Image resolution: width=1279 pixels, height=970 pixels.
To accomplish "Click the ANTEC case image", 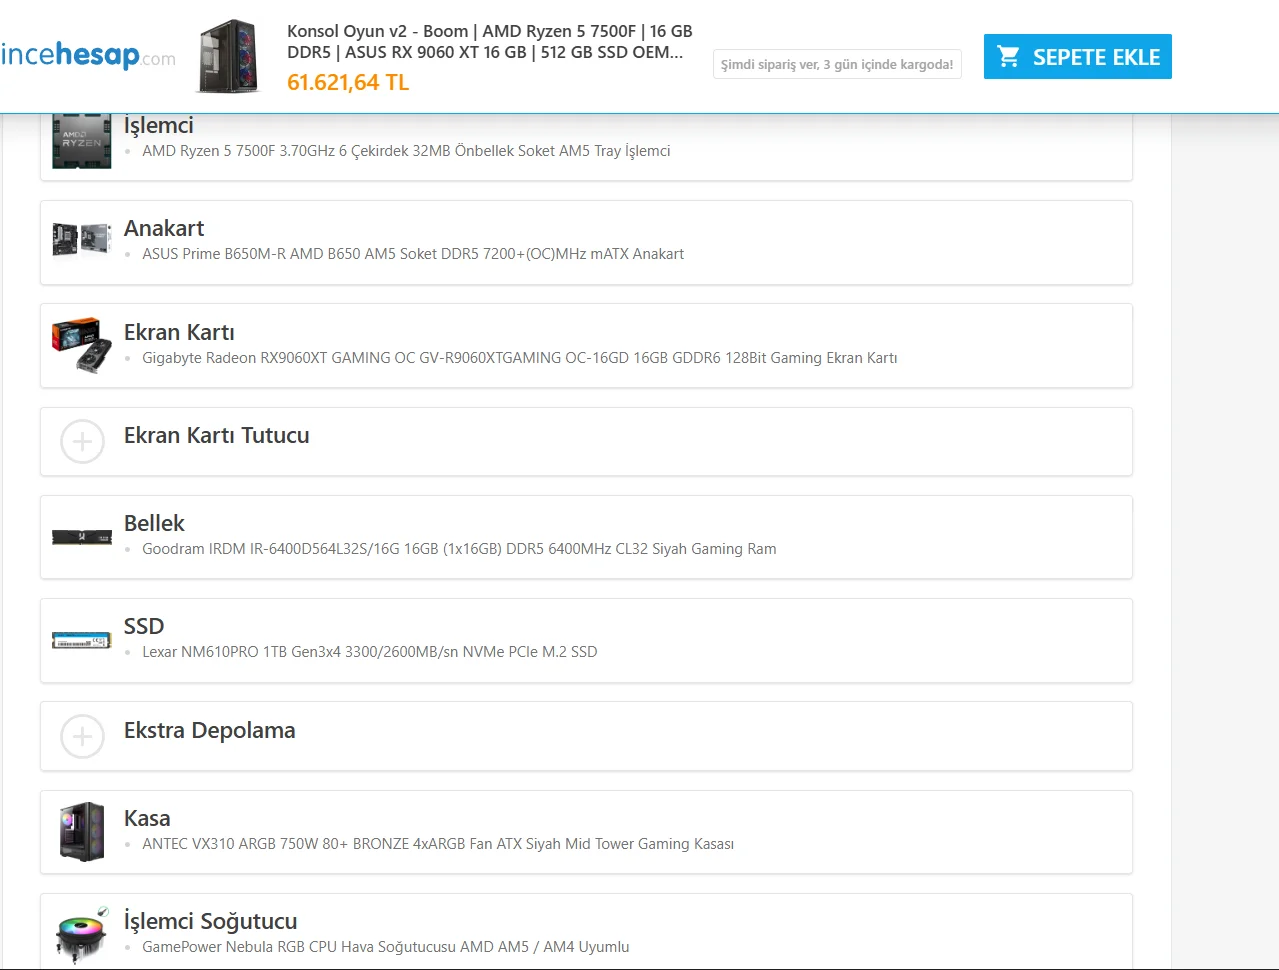I will (x=82, y=831).
